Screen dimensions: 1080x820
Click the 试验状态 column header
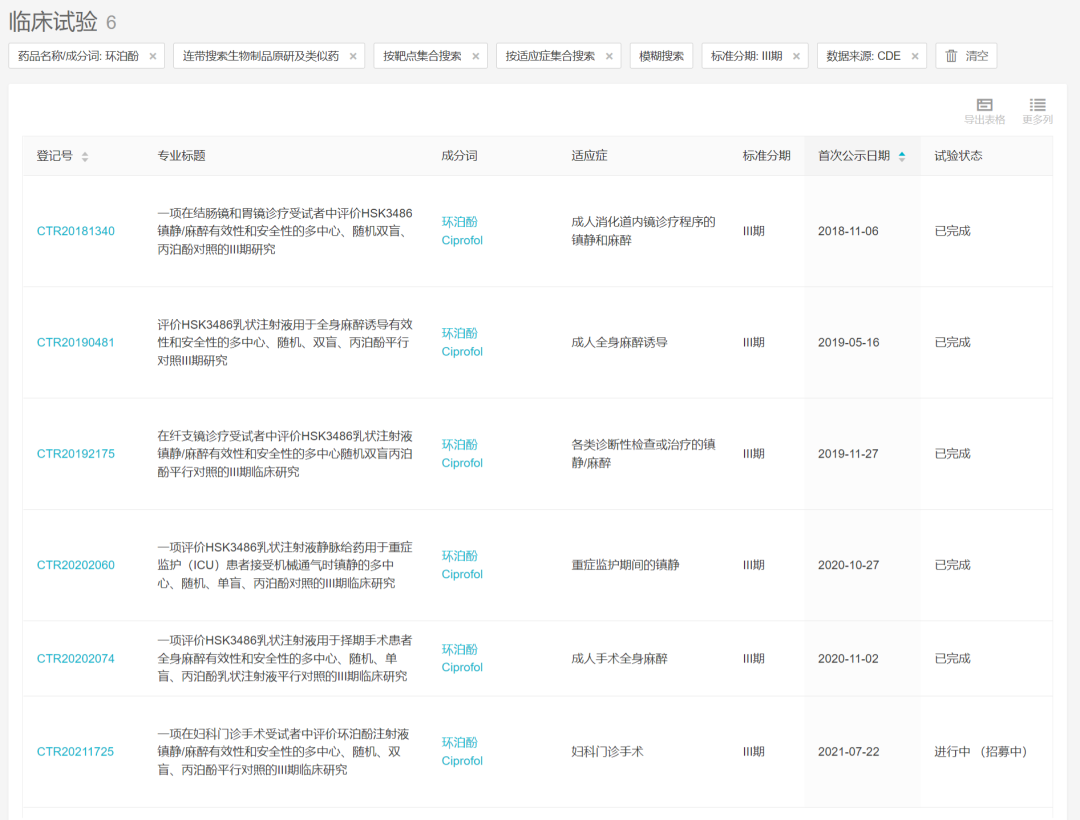click(x=958, y=156)
